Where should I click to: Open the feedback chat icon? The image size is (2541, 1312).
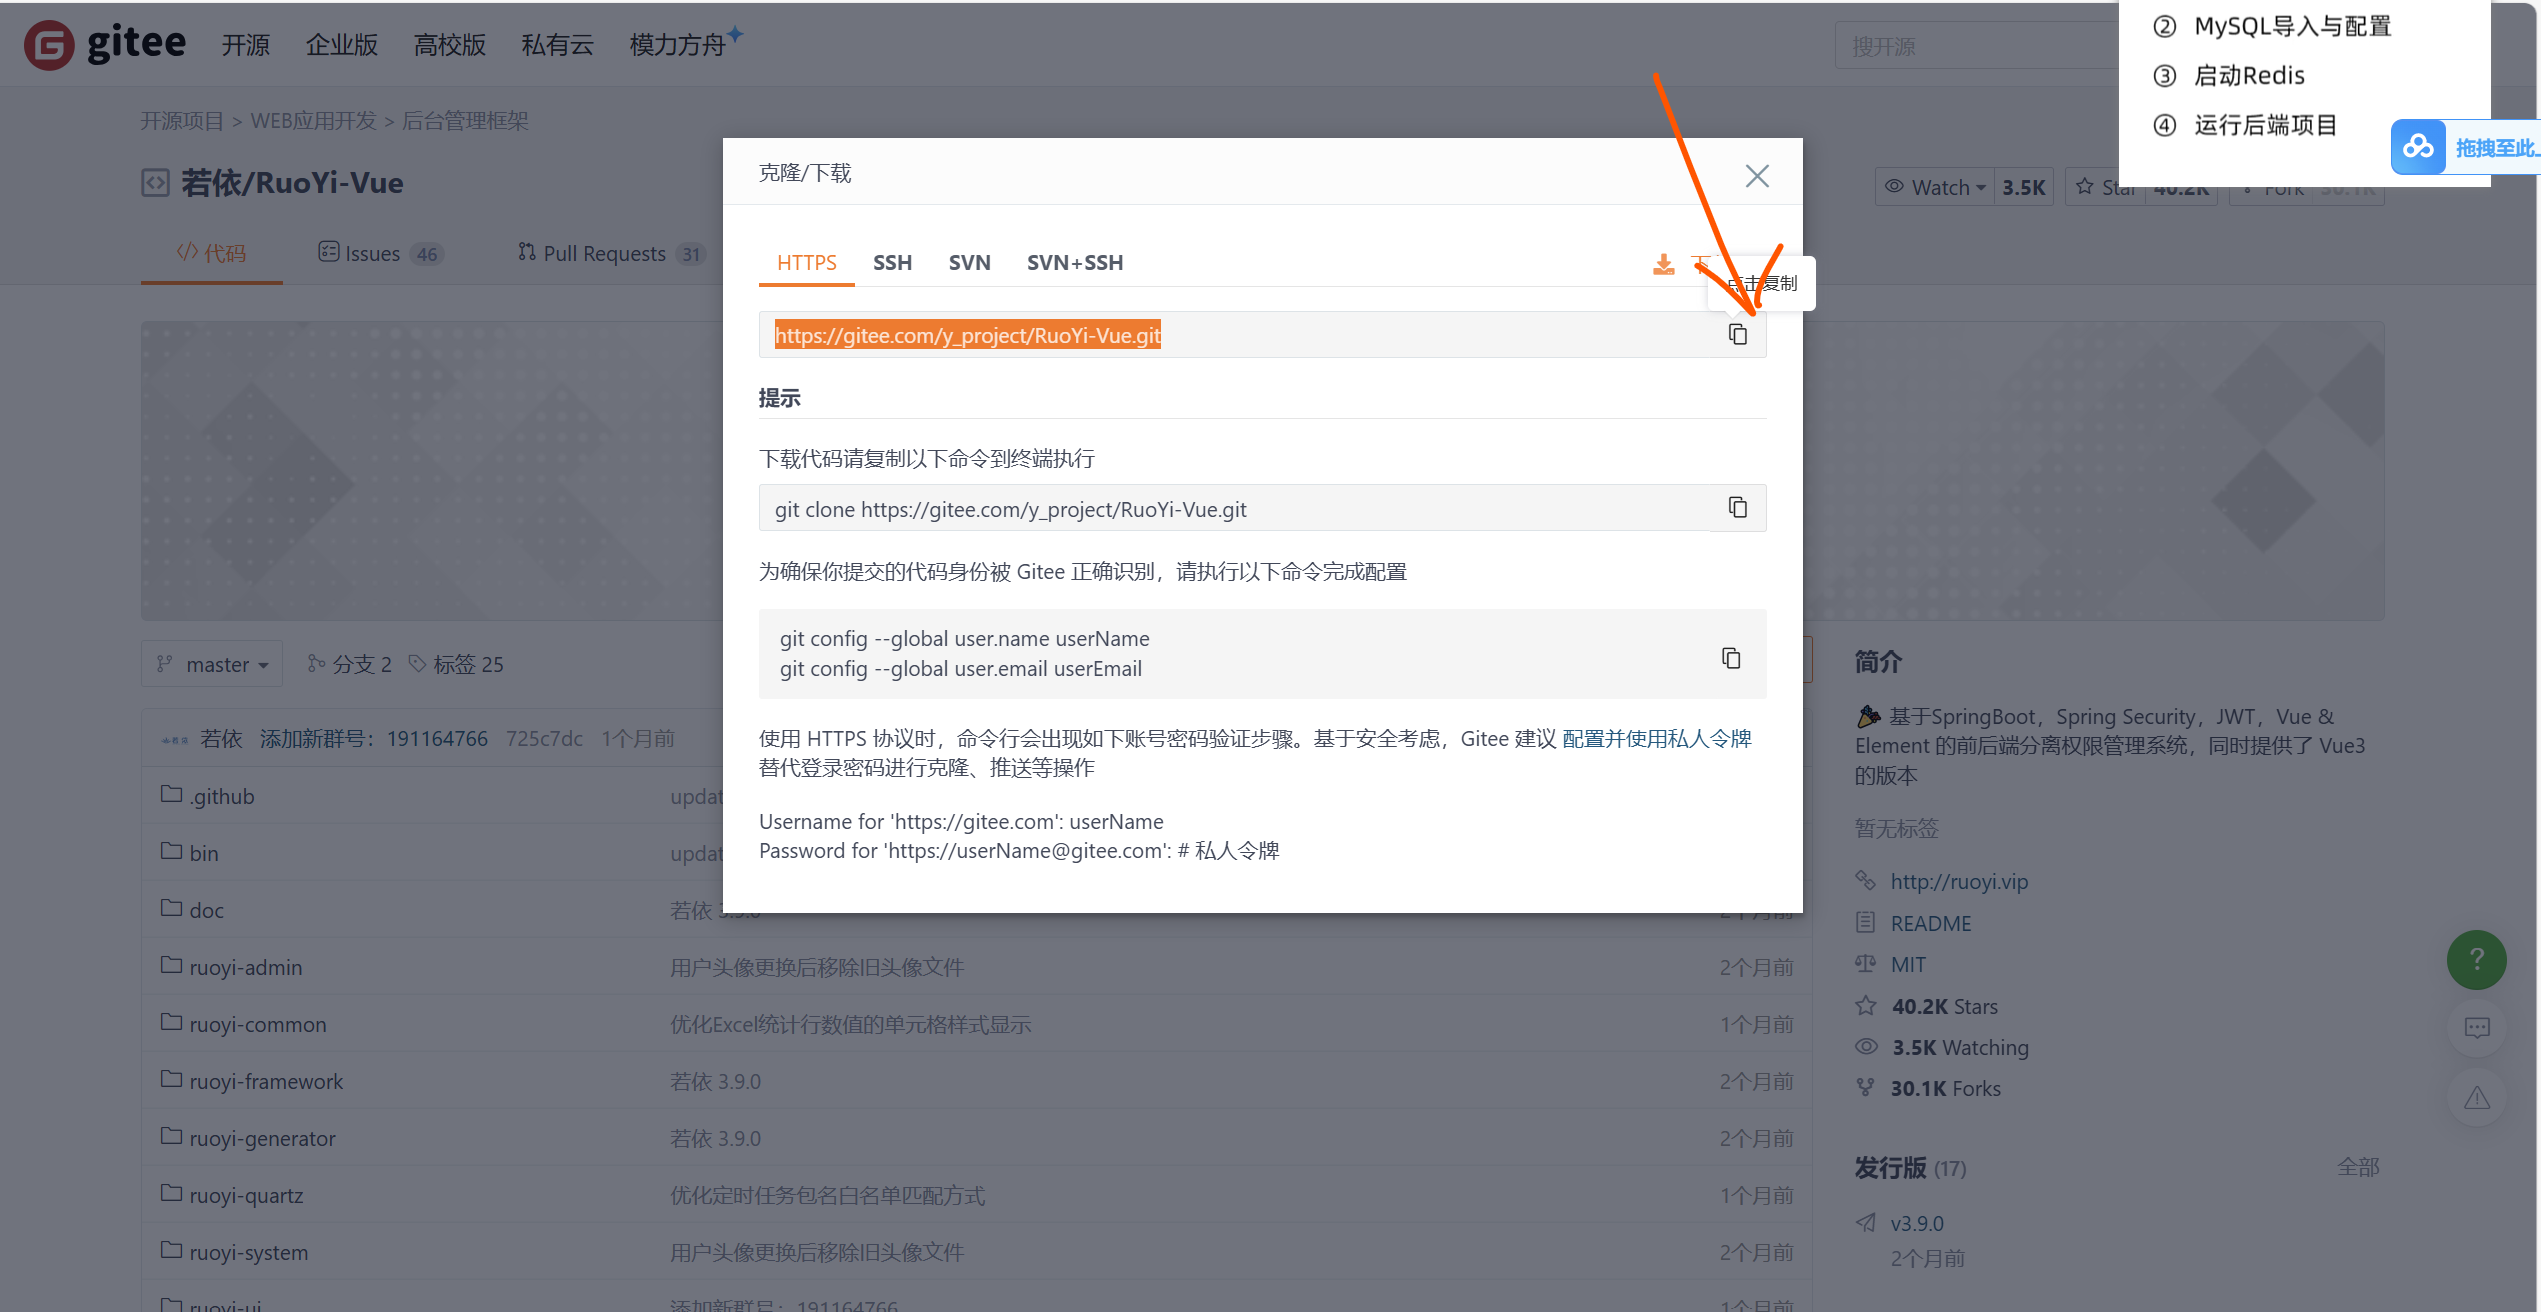click(2477, 1028)
